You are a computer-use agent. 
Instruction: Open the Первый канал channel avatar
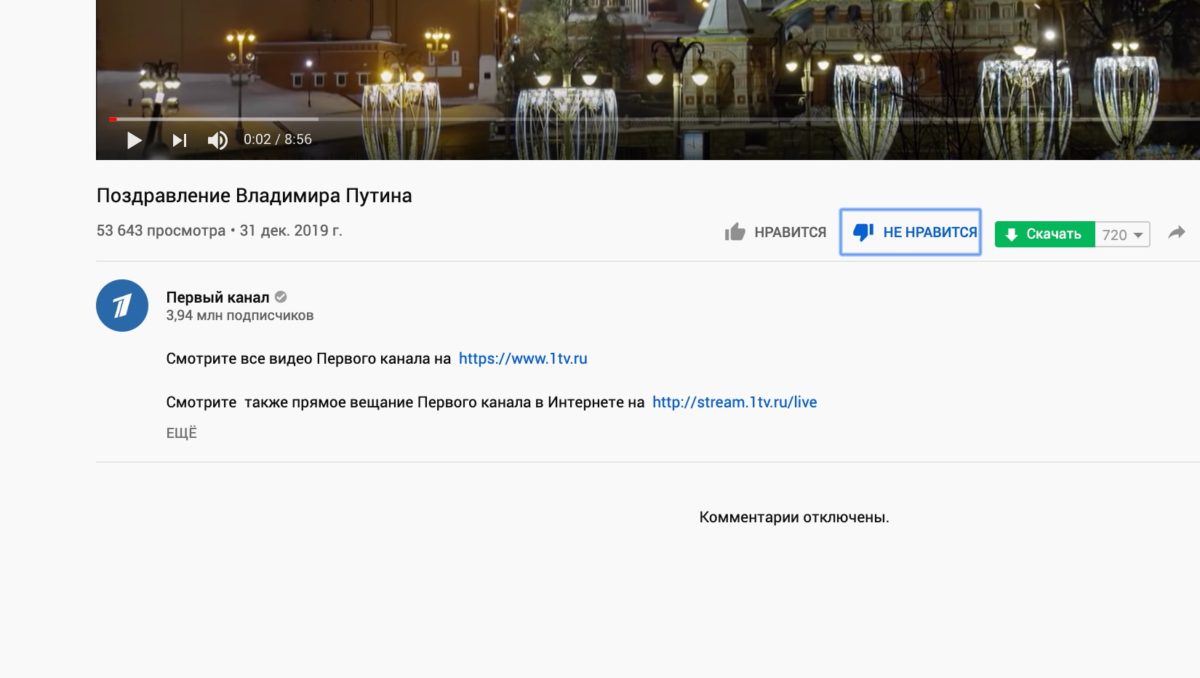122,305
